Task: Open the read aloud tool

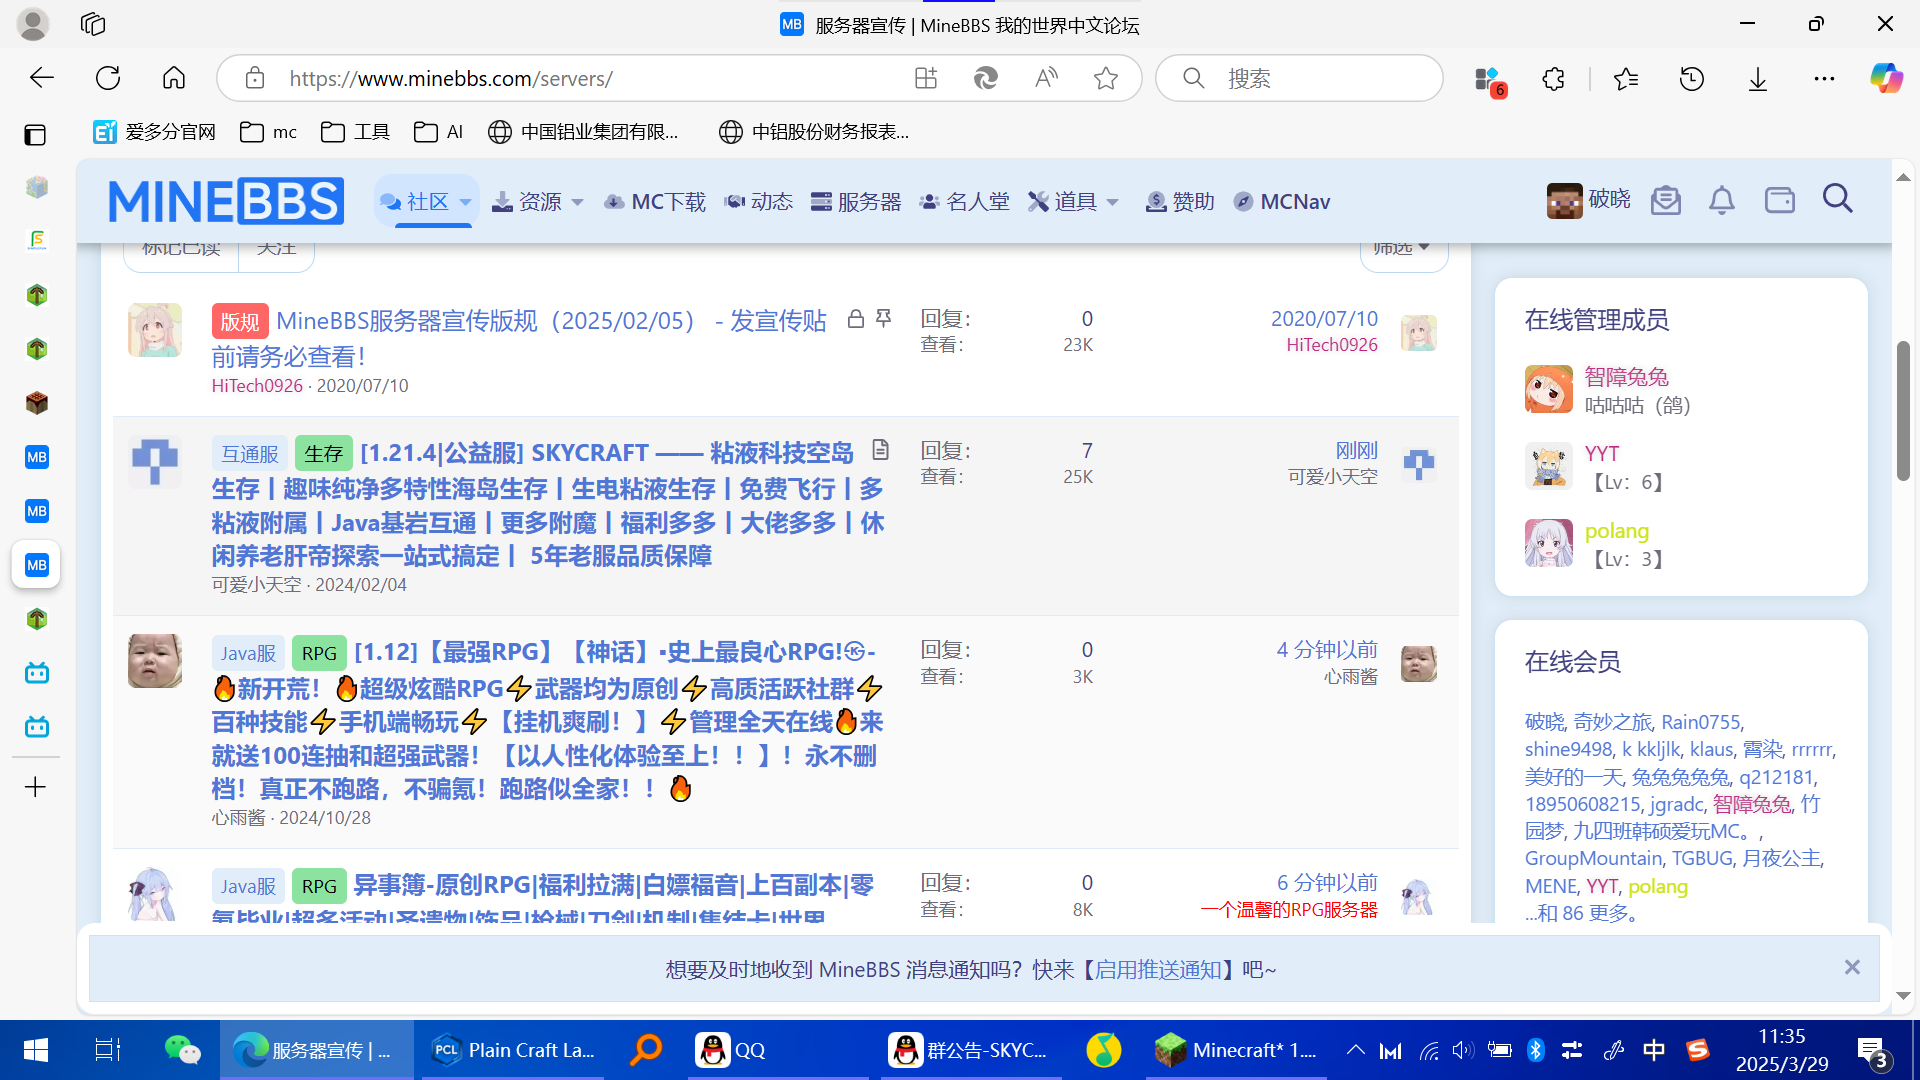Action: (1046, 78)
